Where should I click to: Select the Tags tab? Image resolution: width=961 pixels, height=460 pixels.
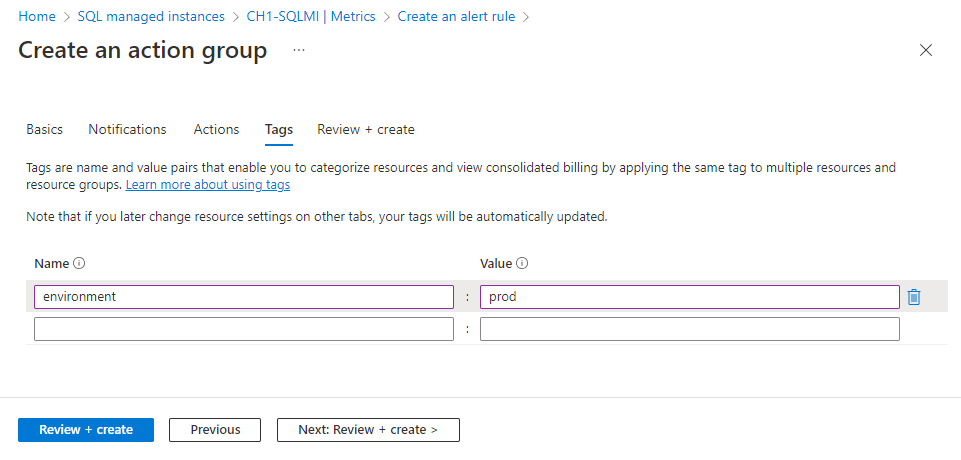pyautogui.click(x=279, y=130)
